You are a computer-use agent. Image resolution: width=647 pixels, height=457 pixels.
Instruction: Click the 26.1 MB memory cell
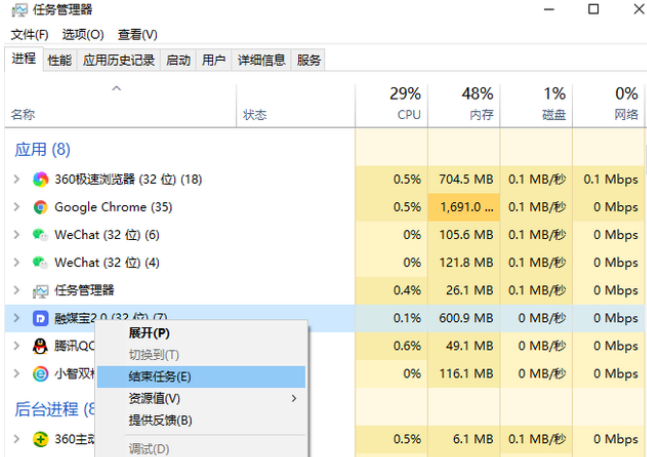pos(464,290)
